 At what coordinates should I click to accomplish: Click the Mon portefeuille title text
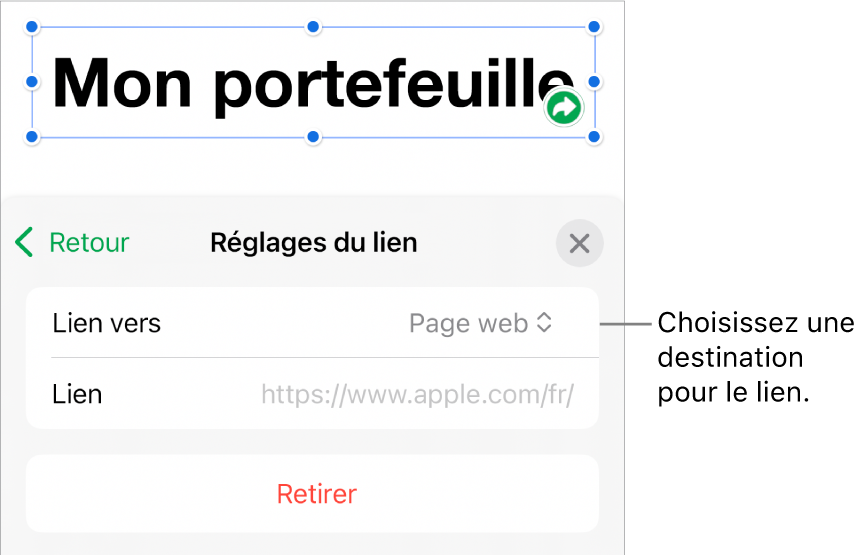tap(300, 82)
